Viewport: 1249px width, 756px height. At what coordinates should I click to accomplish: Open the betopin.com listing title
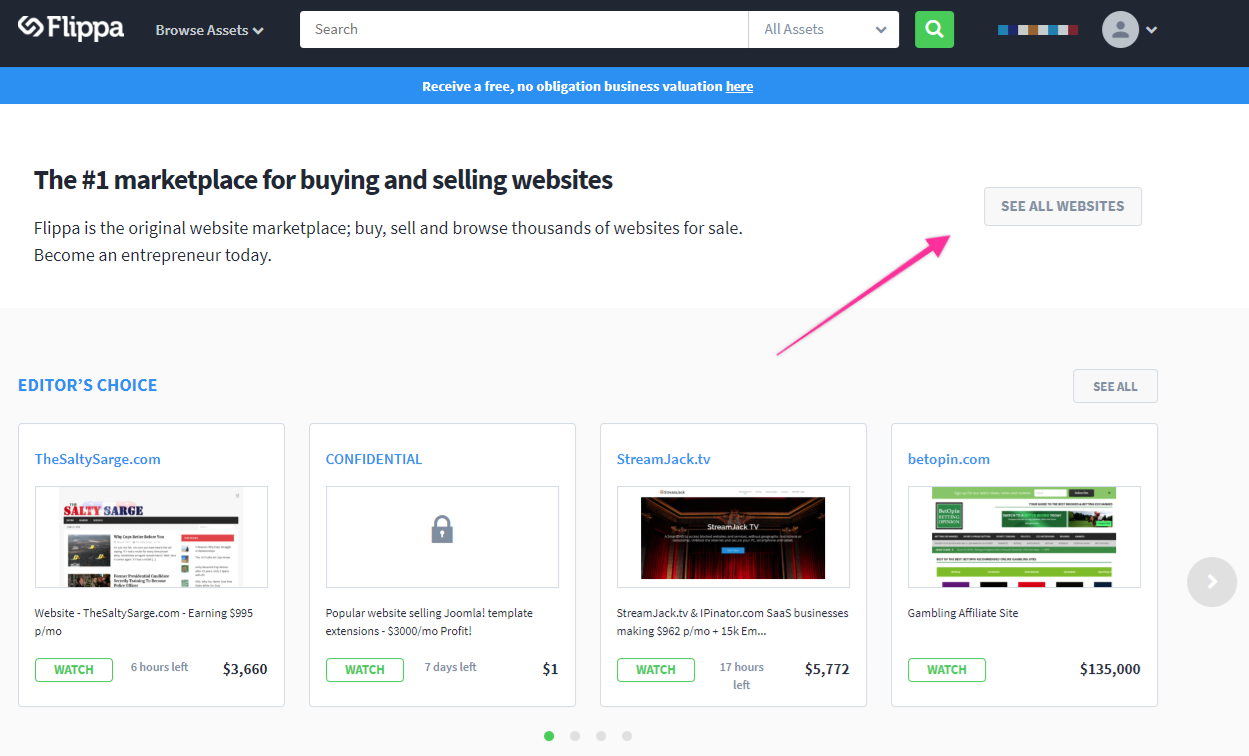point(949,459)
